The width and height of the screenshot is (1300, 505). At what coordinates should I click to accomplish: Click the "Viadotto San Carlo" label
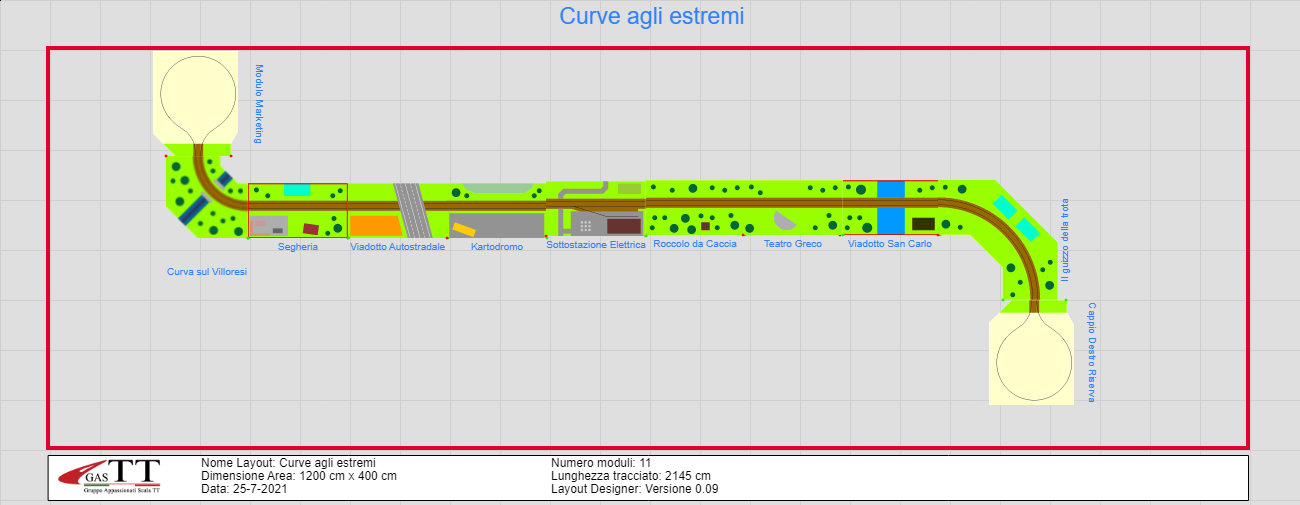click(x=890, y=244)
